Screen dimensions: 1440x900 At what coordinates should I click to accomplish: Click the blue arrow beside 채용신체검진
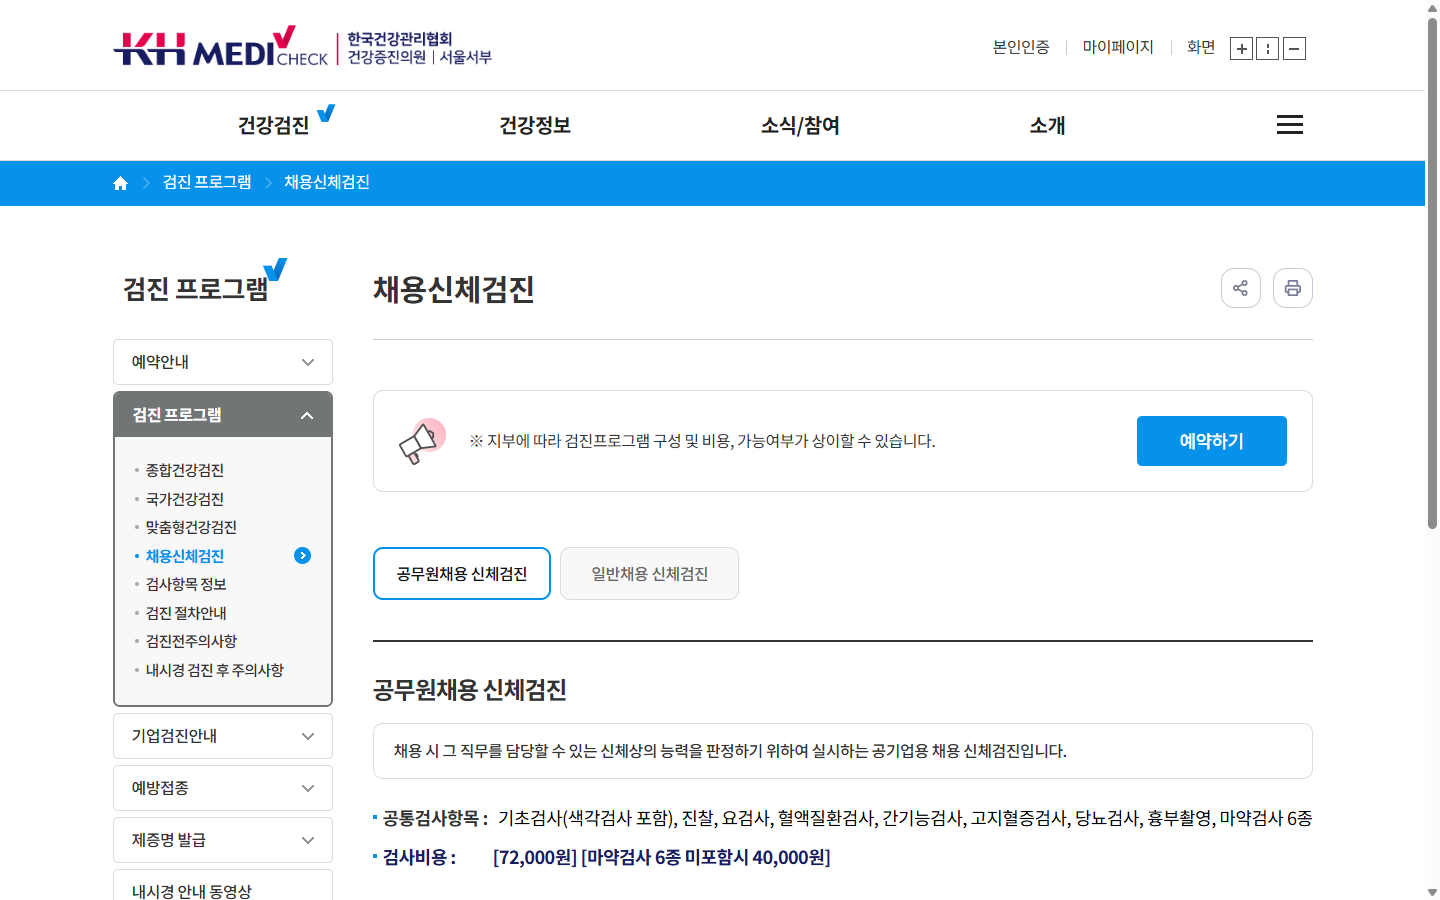303,556
